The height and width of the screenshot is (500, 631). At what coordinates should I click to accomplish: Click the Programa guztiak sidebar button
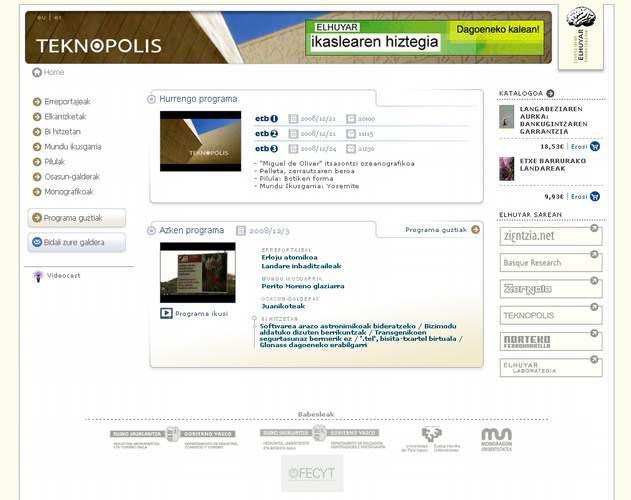coord(76,218)
